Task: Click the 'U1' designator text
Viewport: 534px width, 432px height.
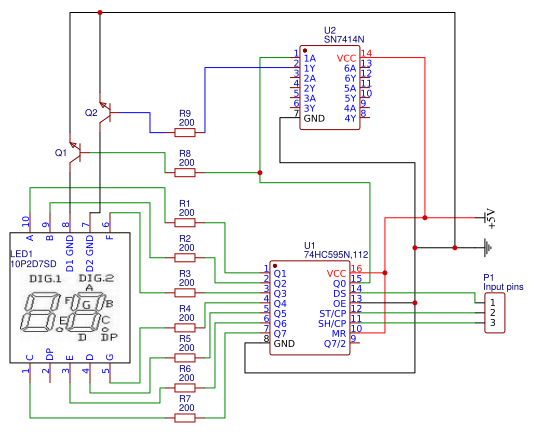Action: tap(310, 246)
